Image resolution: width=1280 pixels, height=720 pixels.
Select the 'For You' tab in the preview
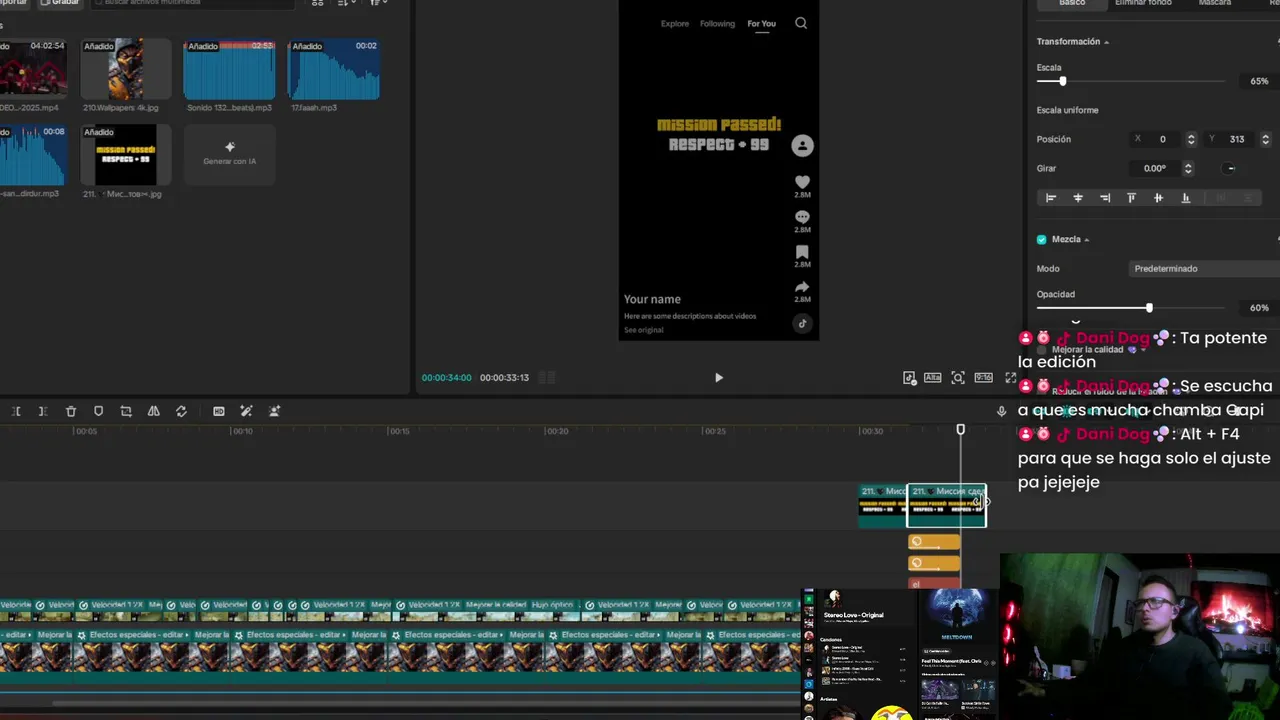761,24
